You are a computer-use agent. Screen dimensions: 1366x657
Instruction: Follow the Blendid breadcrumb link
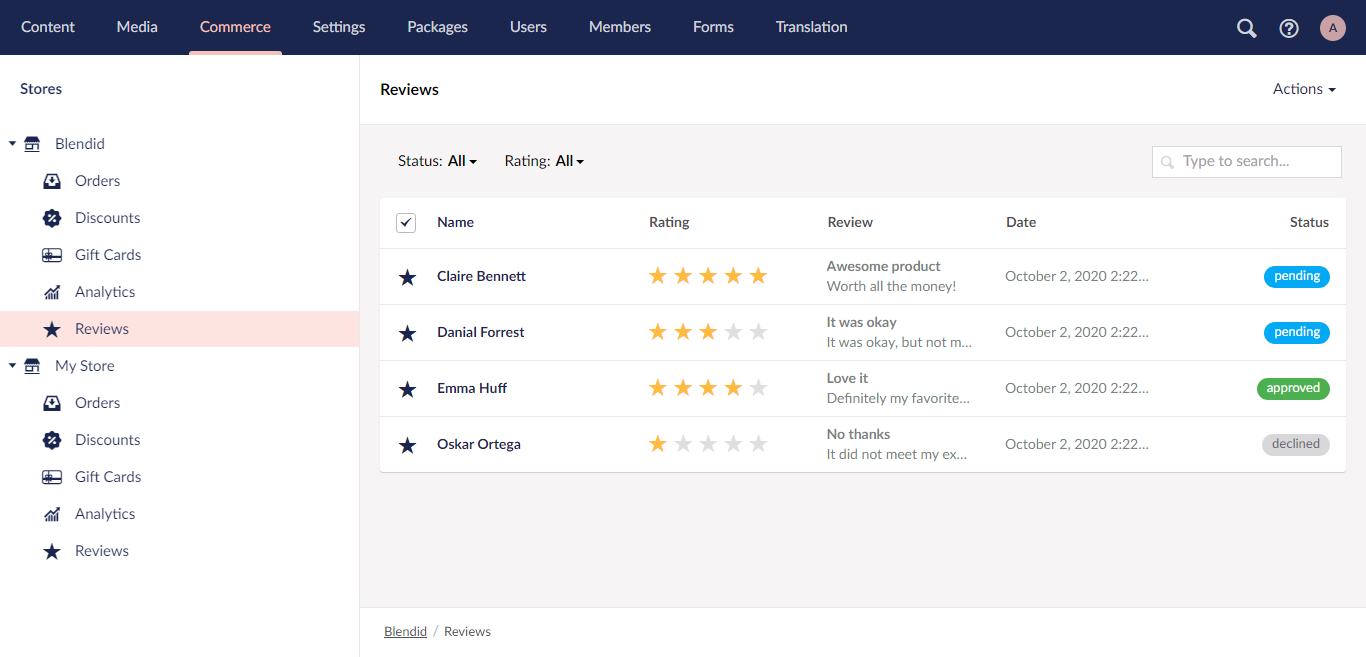[405, 631]
